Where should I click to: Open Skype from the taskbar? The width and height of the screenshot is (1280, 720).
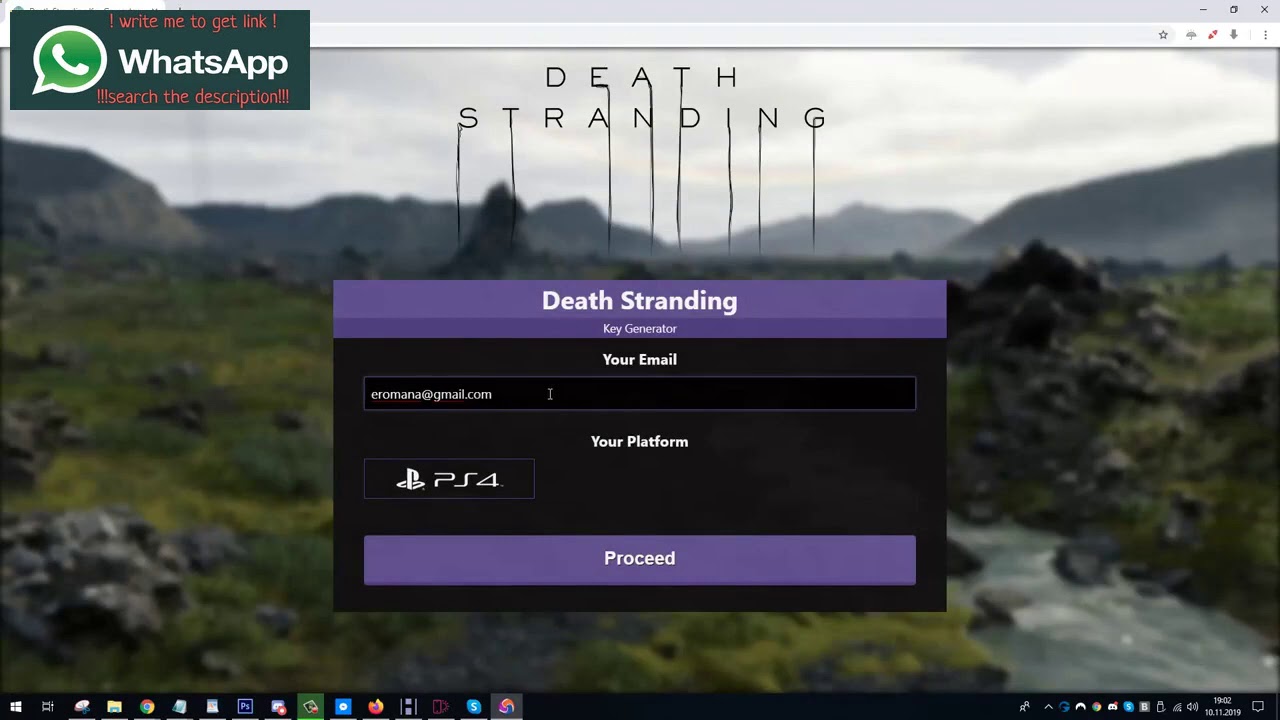click(x=474, y=707)
